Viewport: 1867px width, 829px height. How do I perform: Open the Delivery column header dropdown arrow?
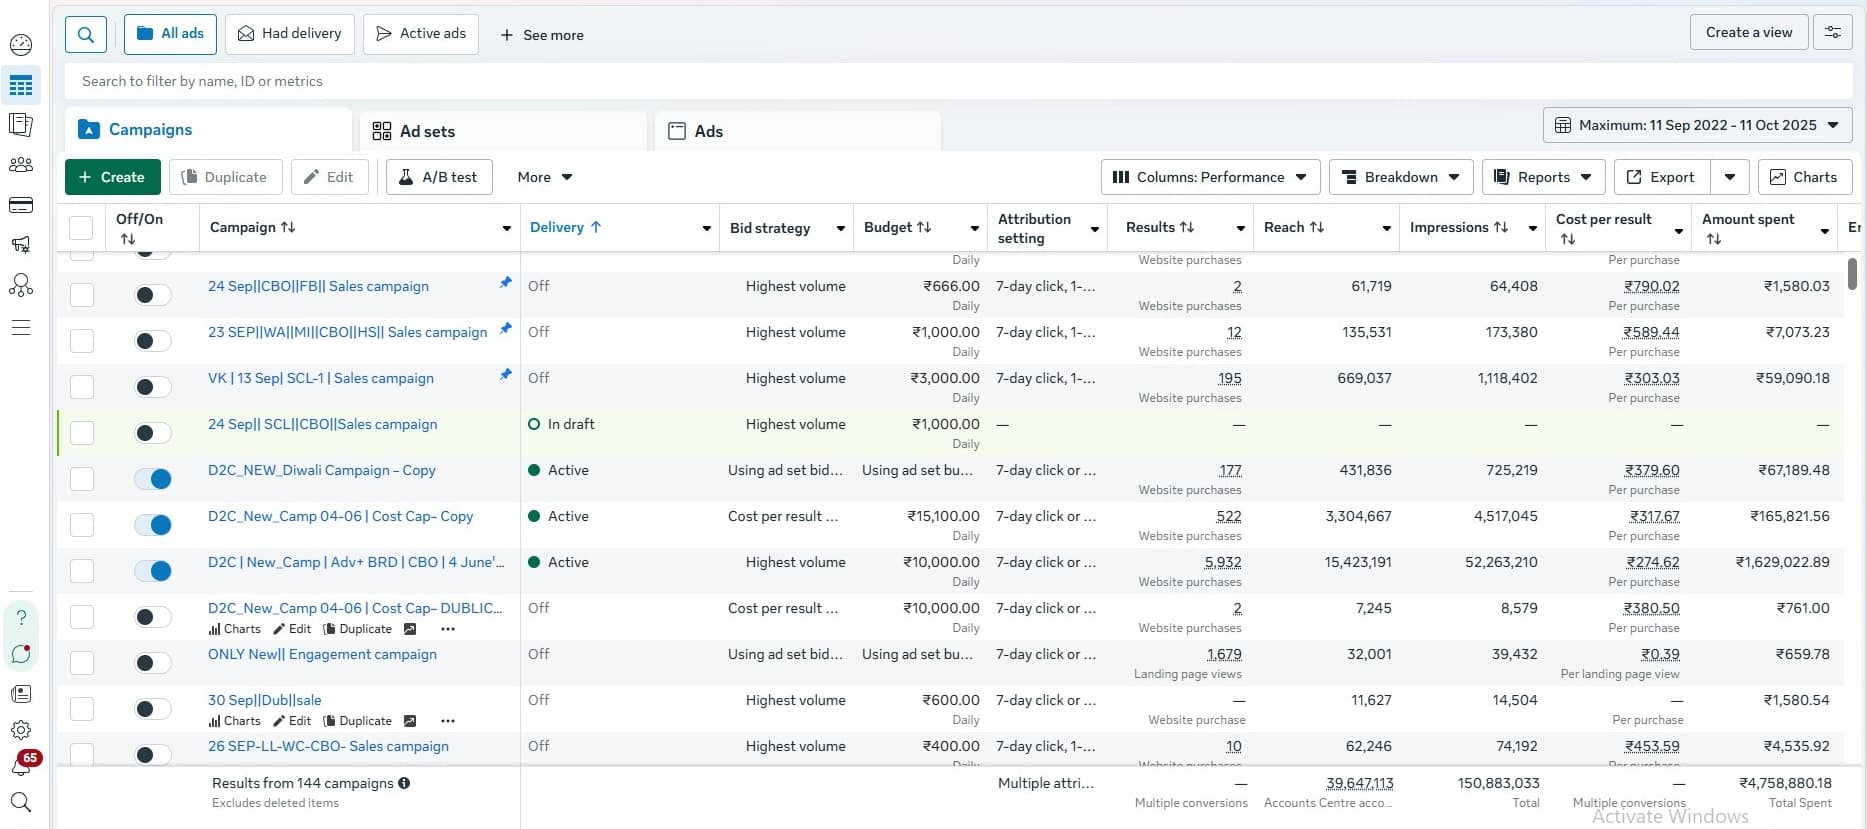pos(706,229)
